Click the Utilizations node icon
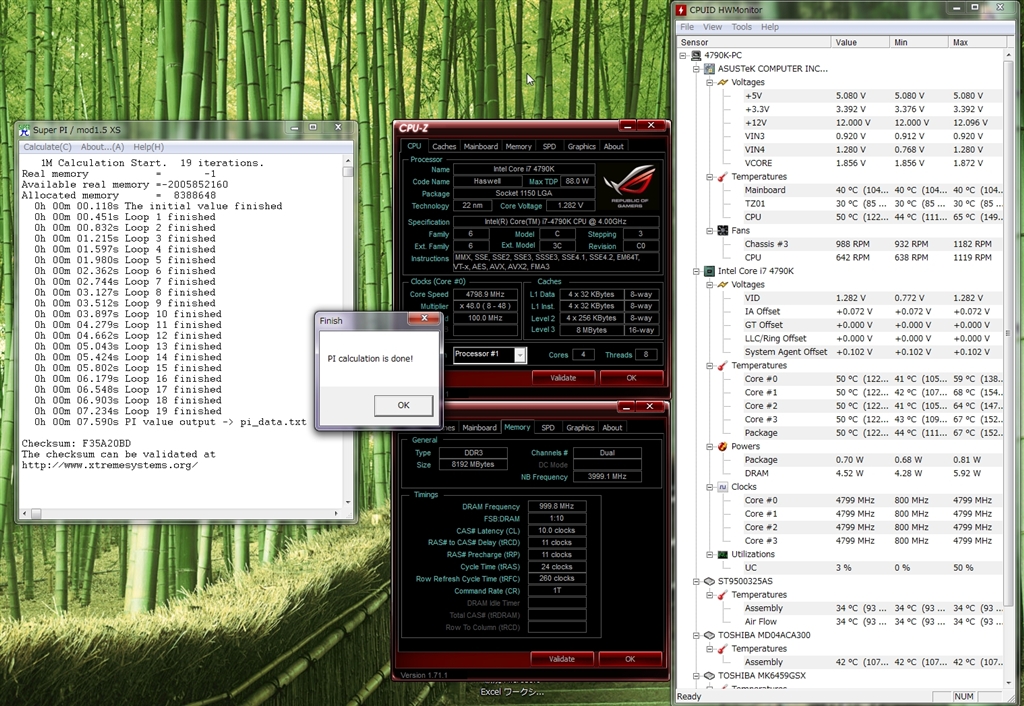The width and height of the screenshot is (1024, 706). (722, 554)
